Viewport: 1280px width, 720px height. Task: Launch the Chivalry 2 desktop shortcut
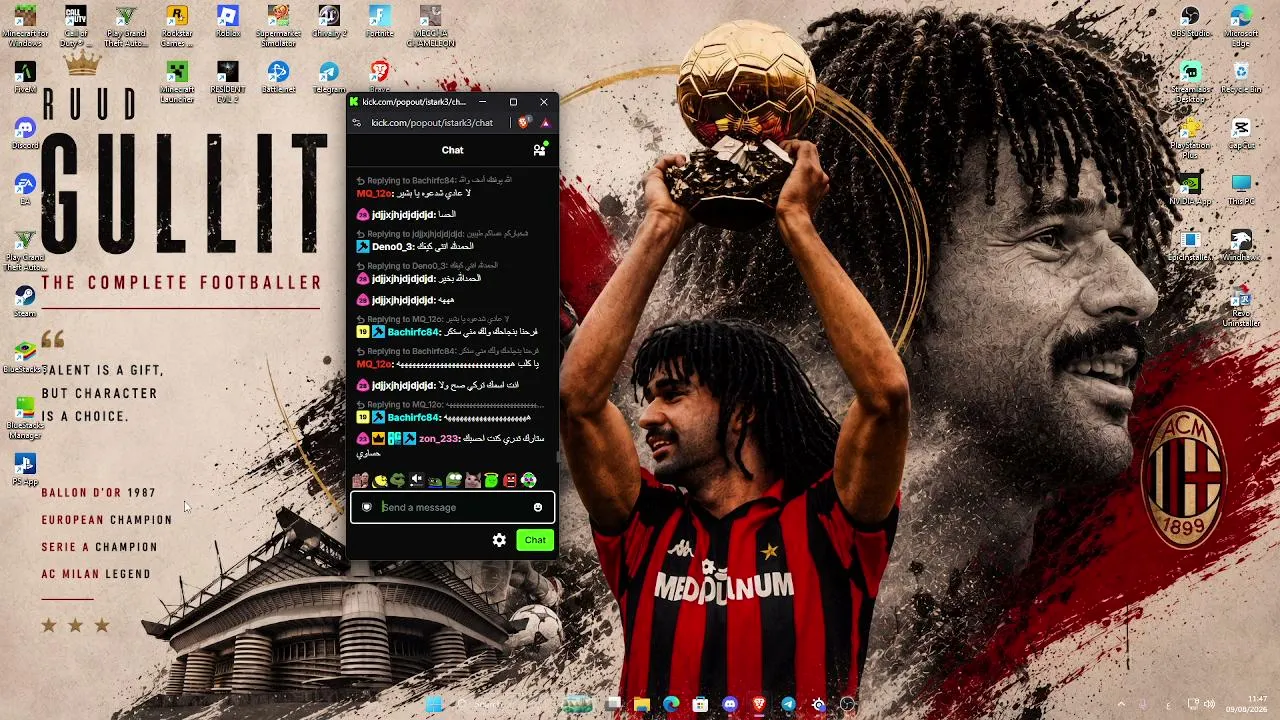click(x=329, y=20)
